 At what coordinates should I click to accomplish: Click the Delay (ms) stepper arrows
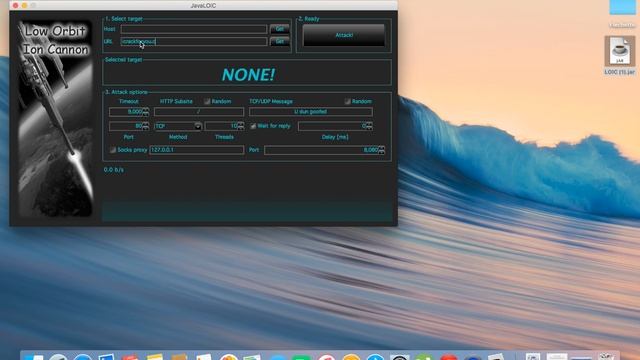[369, 126]
